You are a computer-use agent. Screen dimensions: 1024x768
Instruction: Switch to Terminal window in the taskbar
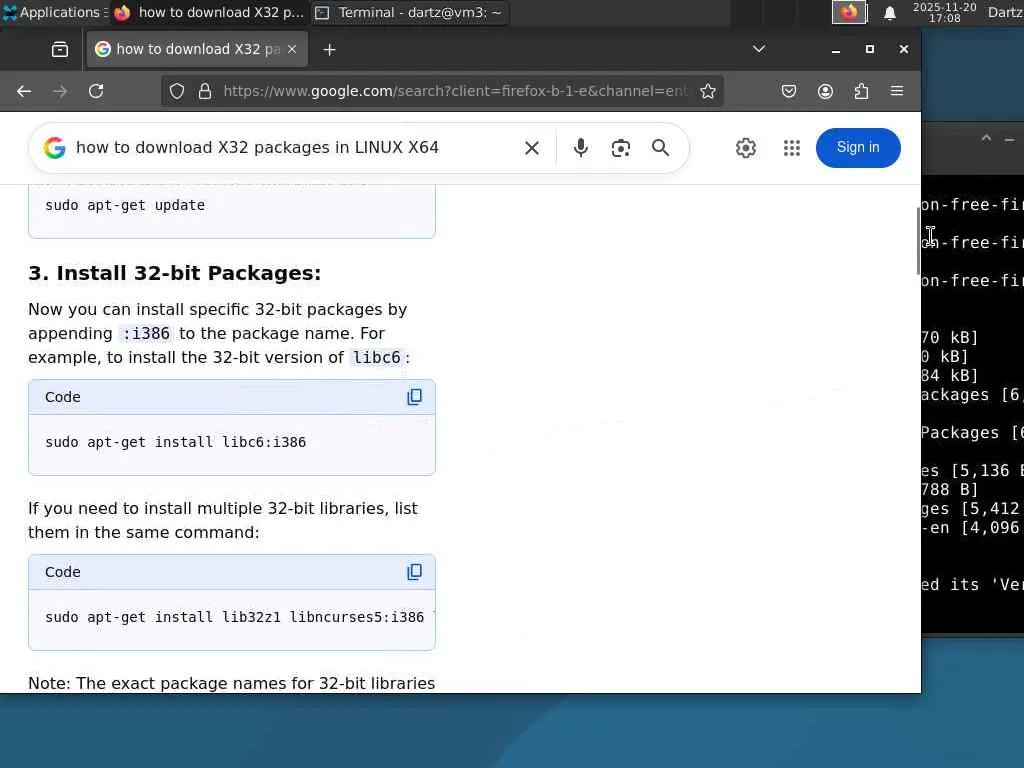click(409, 12)
